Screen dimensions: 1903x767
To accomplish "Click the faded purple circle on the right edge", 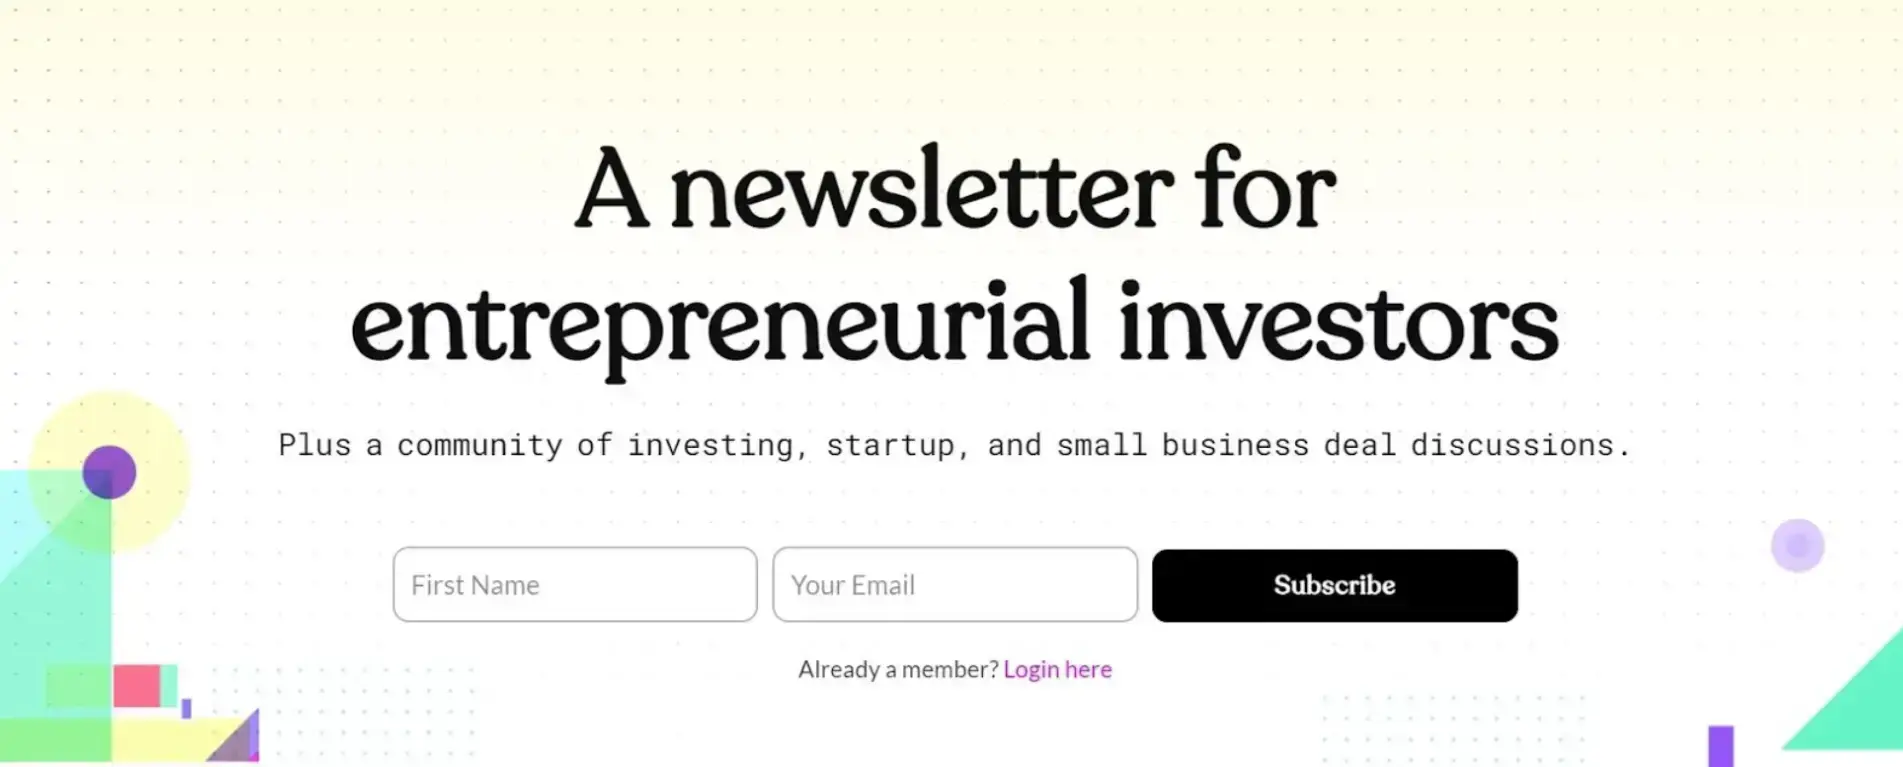I will coord(1797,545).
